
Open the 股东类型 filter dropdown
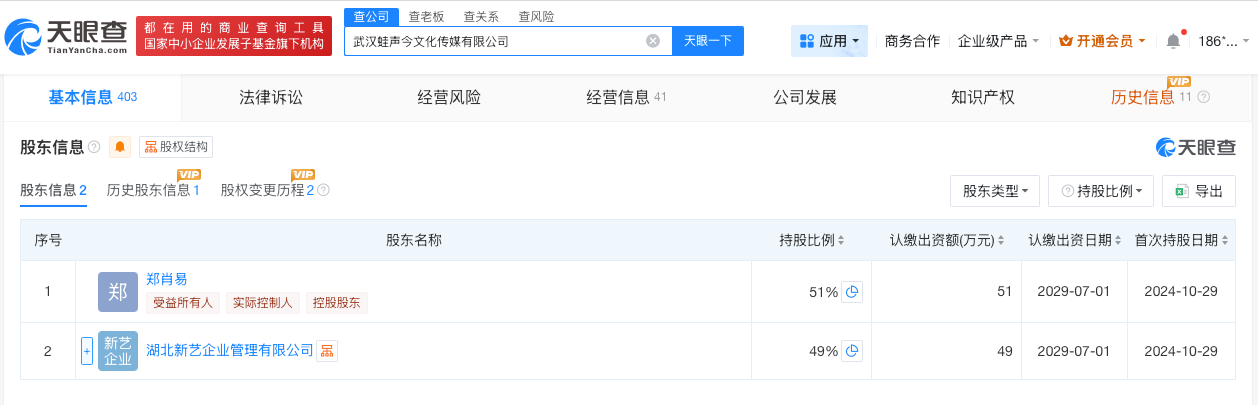click(x=995, y=191)
